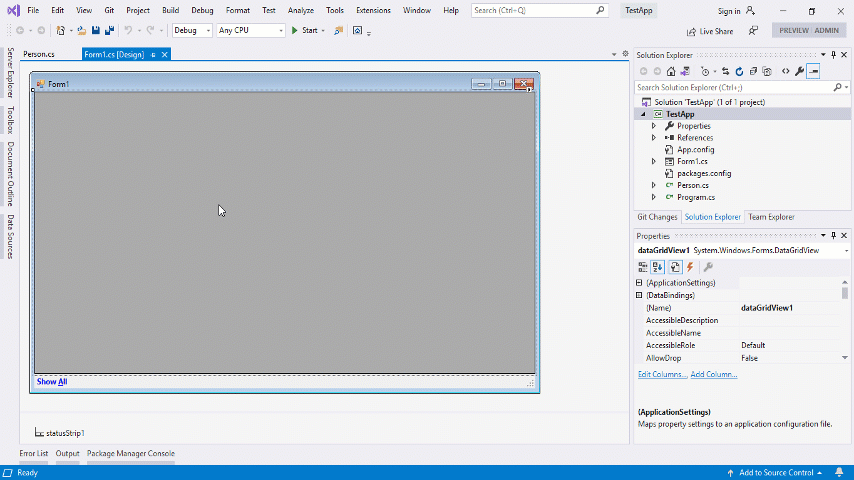The width and height of the screenshot is (854, 480).
Task: Click Sync with Active Document icon
Action: pyautogui.click(x=725, y=71)
